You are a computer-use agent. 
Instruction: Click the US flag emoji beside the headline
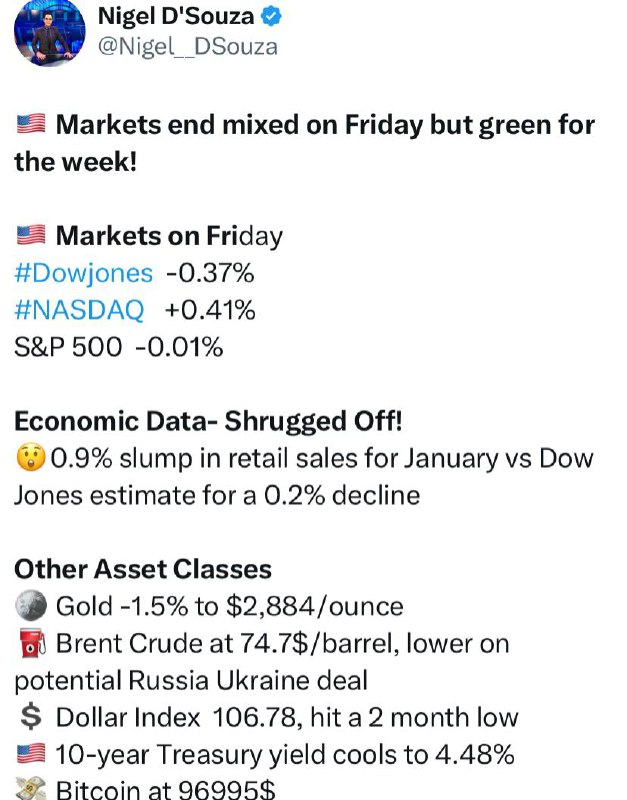31,124
